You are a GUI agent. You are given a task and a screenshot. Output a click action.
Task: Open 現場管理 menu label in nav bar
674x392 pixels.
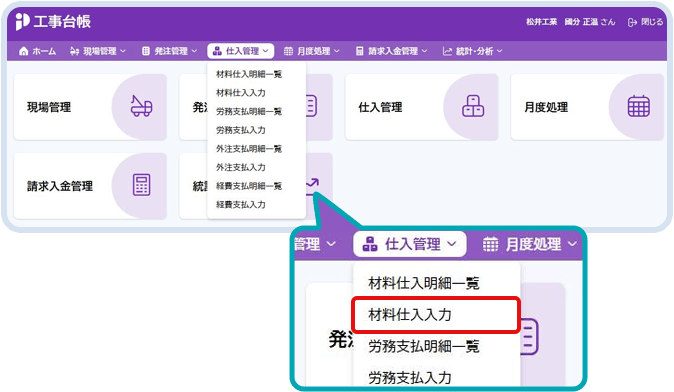point(100,51)
